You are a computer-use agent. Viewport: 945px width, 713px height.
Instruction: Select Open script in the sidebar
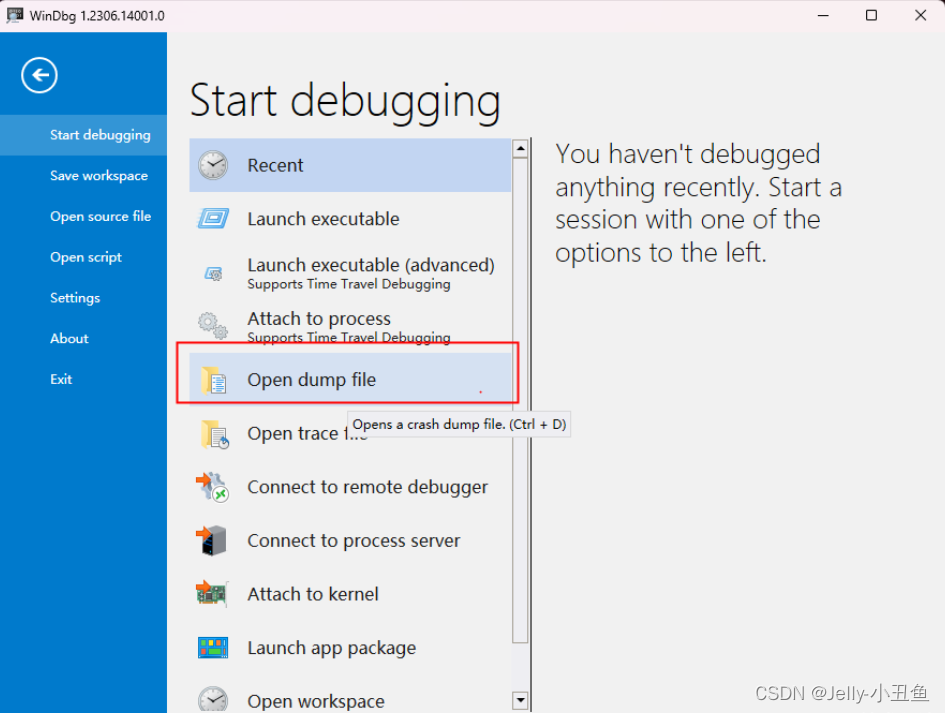(83, 257)
